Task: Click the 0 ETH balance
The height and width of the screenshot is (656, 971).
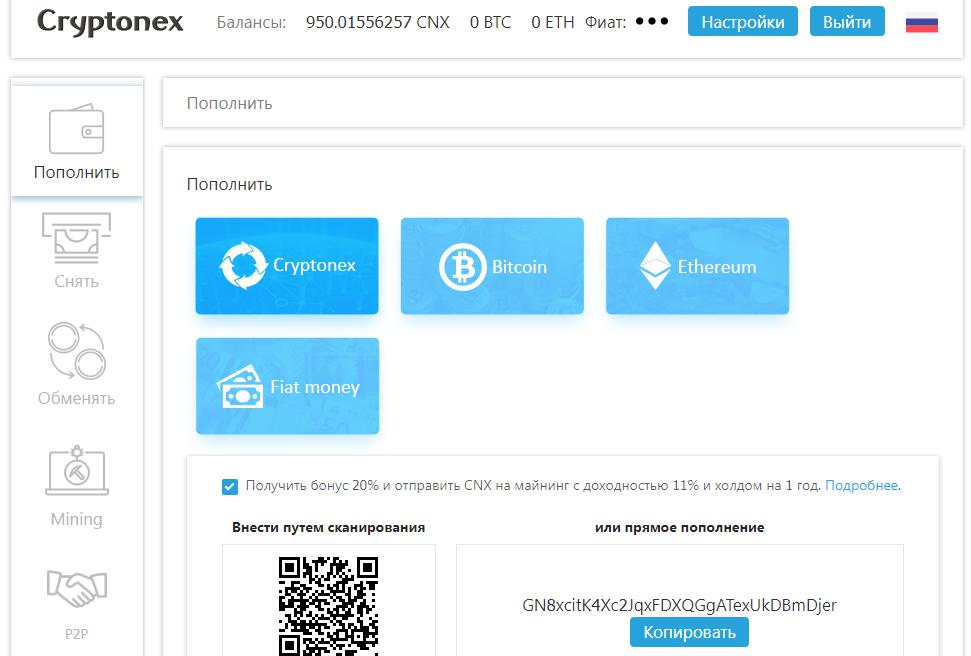Action: click(x=553, y=22)
